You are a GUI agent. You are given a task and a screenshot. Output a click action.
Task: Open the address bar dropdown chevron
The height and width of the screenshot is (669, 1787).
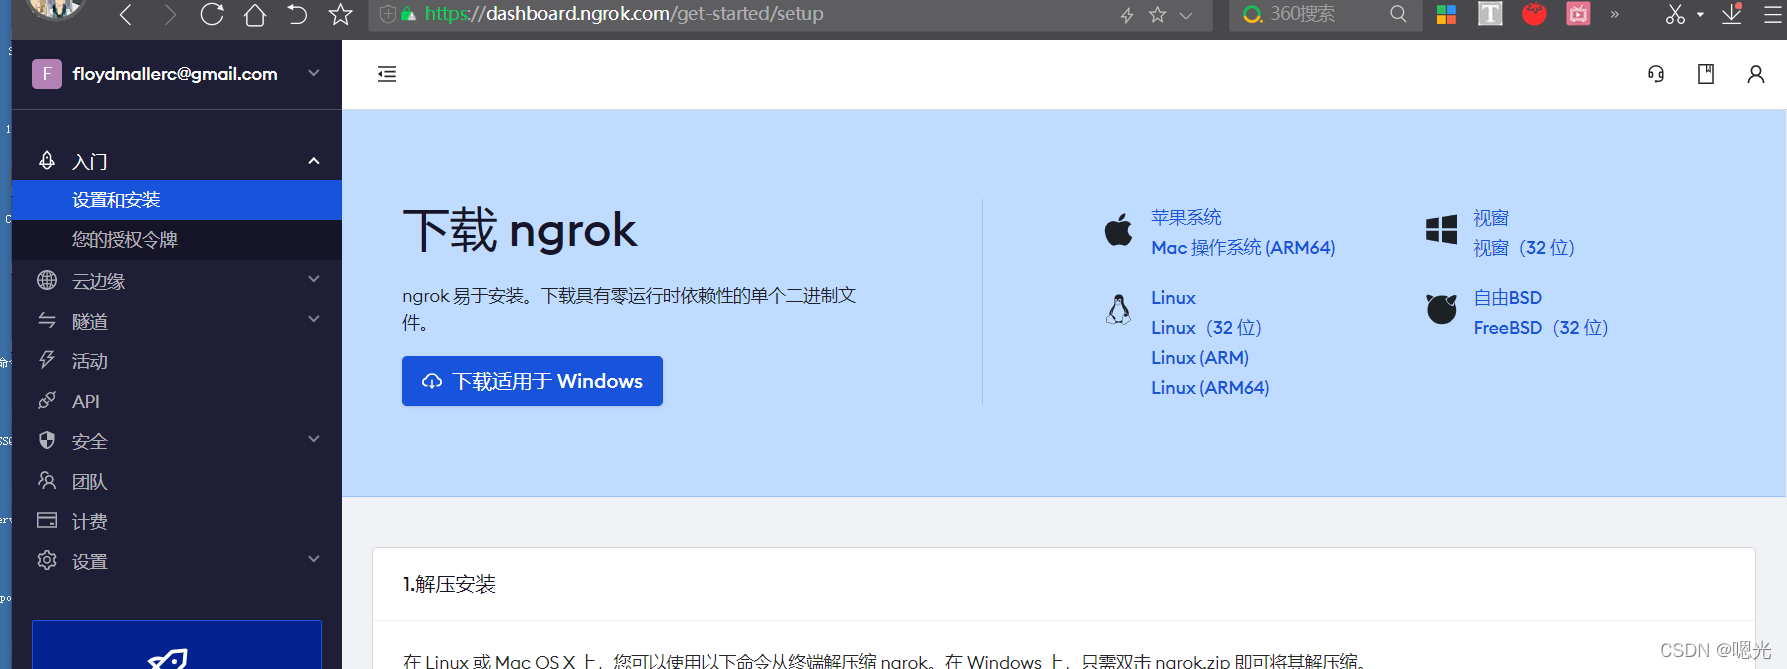pyautogui.click(x=1186, y=15)
